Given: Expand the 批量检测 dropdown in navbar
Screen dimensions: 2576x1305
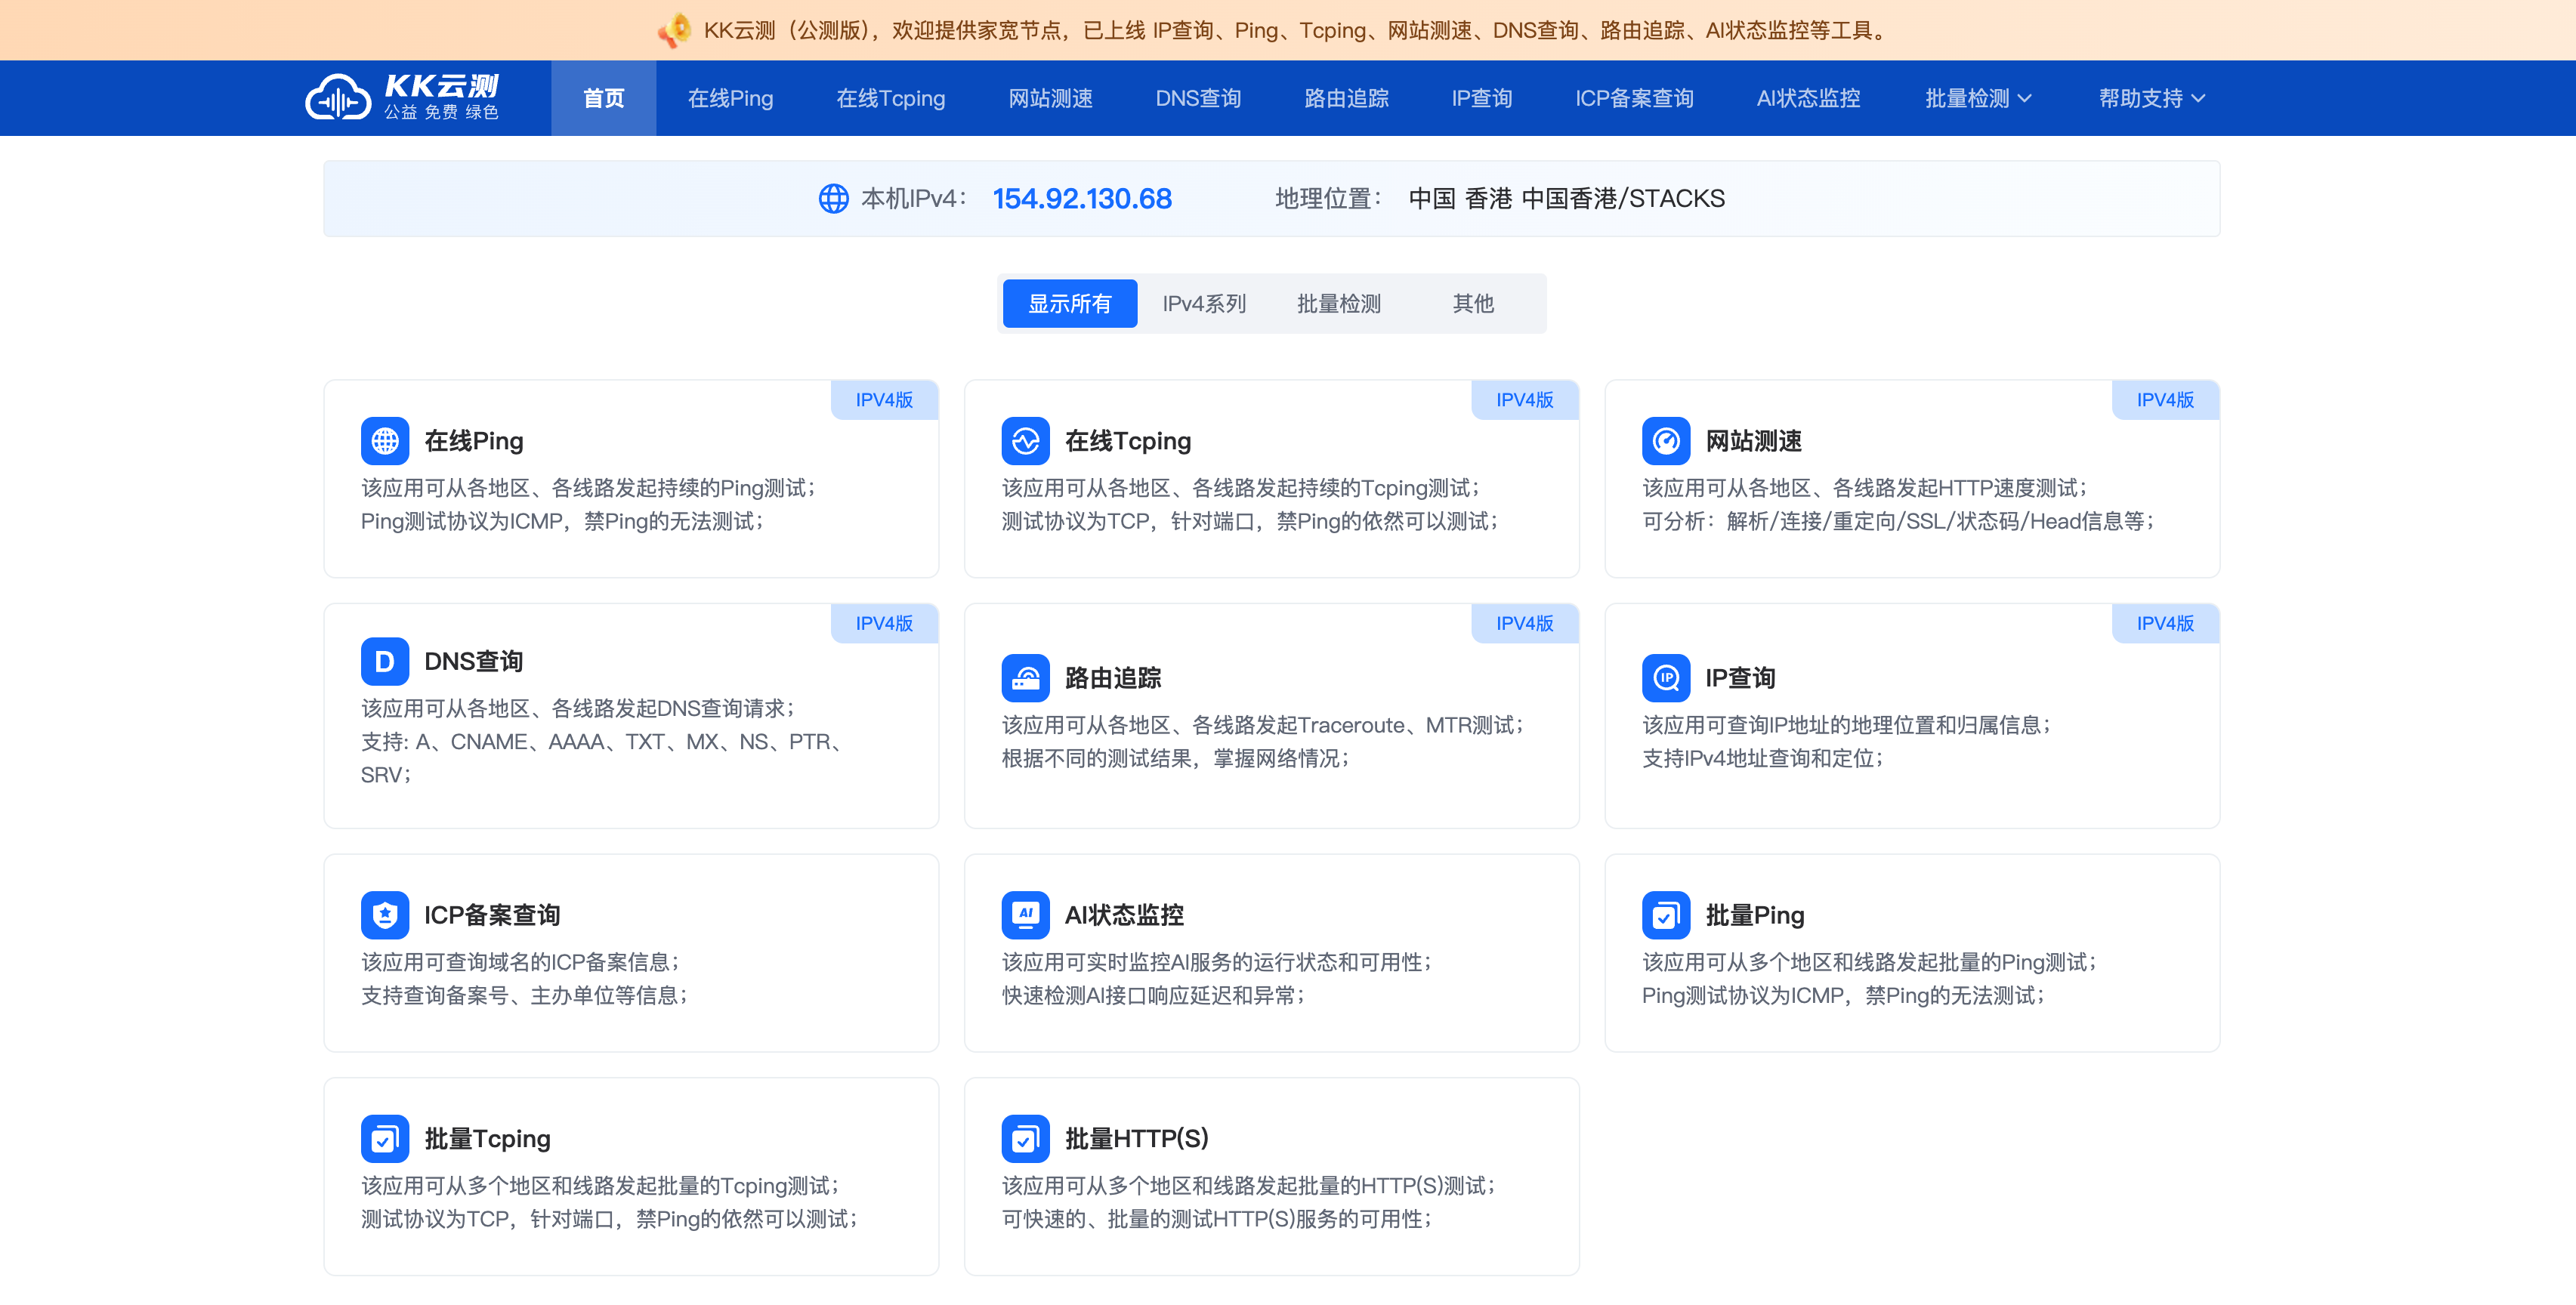Looking at the screenshot, I should pyautogui.click(x=1978, y=98).
